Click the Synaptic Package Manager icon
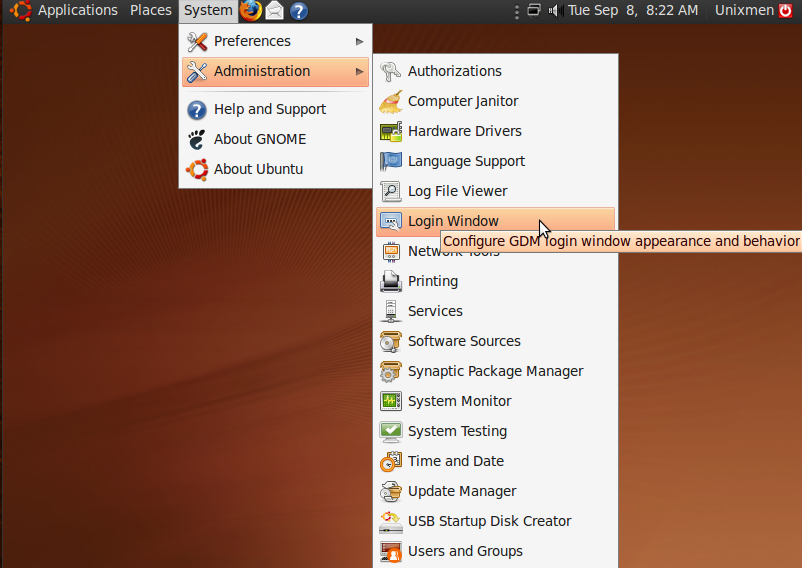 391,372
